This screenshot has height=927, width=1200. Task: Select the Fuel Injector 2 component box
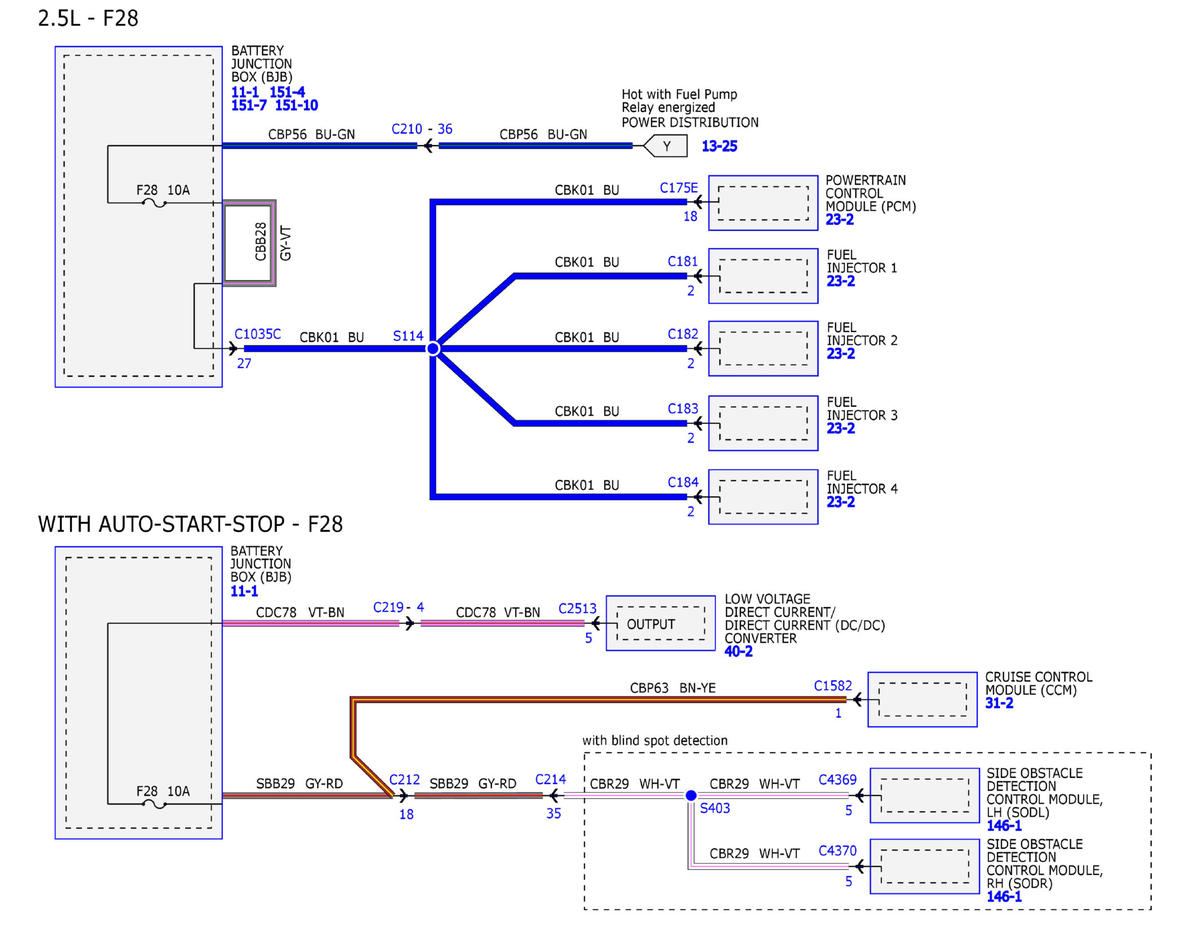[763, 348]
